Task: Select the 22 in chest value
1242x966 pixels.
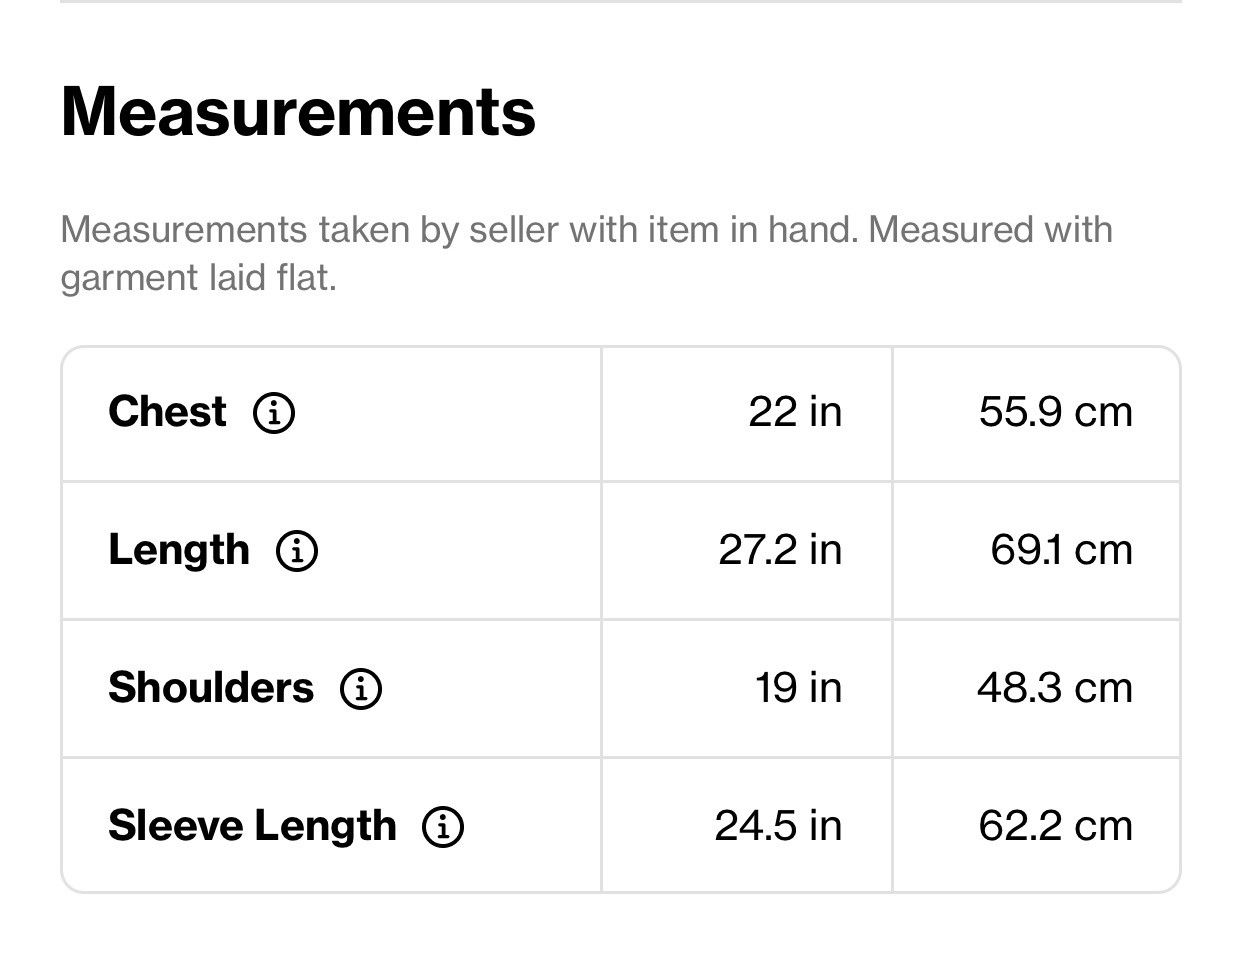Action: click(795, 411)
